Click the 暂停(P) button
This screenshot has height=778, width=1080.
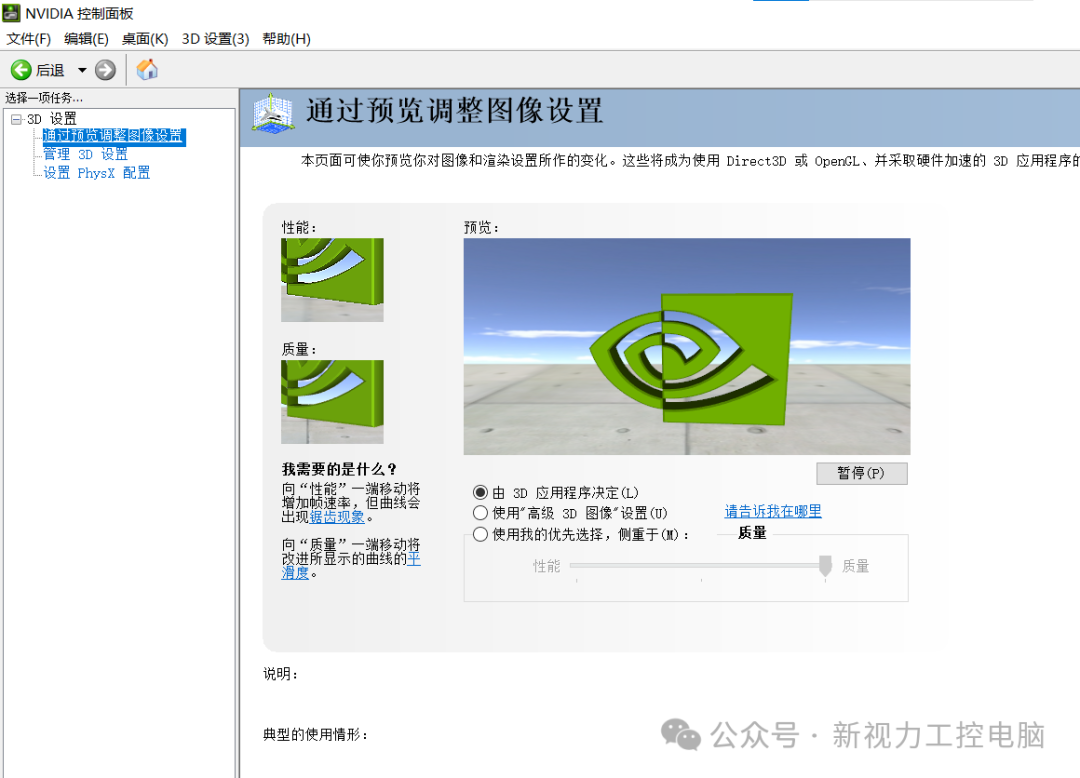(862, 473)
